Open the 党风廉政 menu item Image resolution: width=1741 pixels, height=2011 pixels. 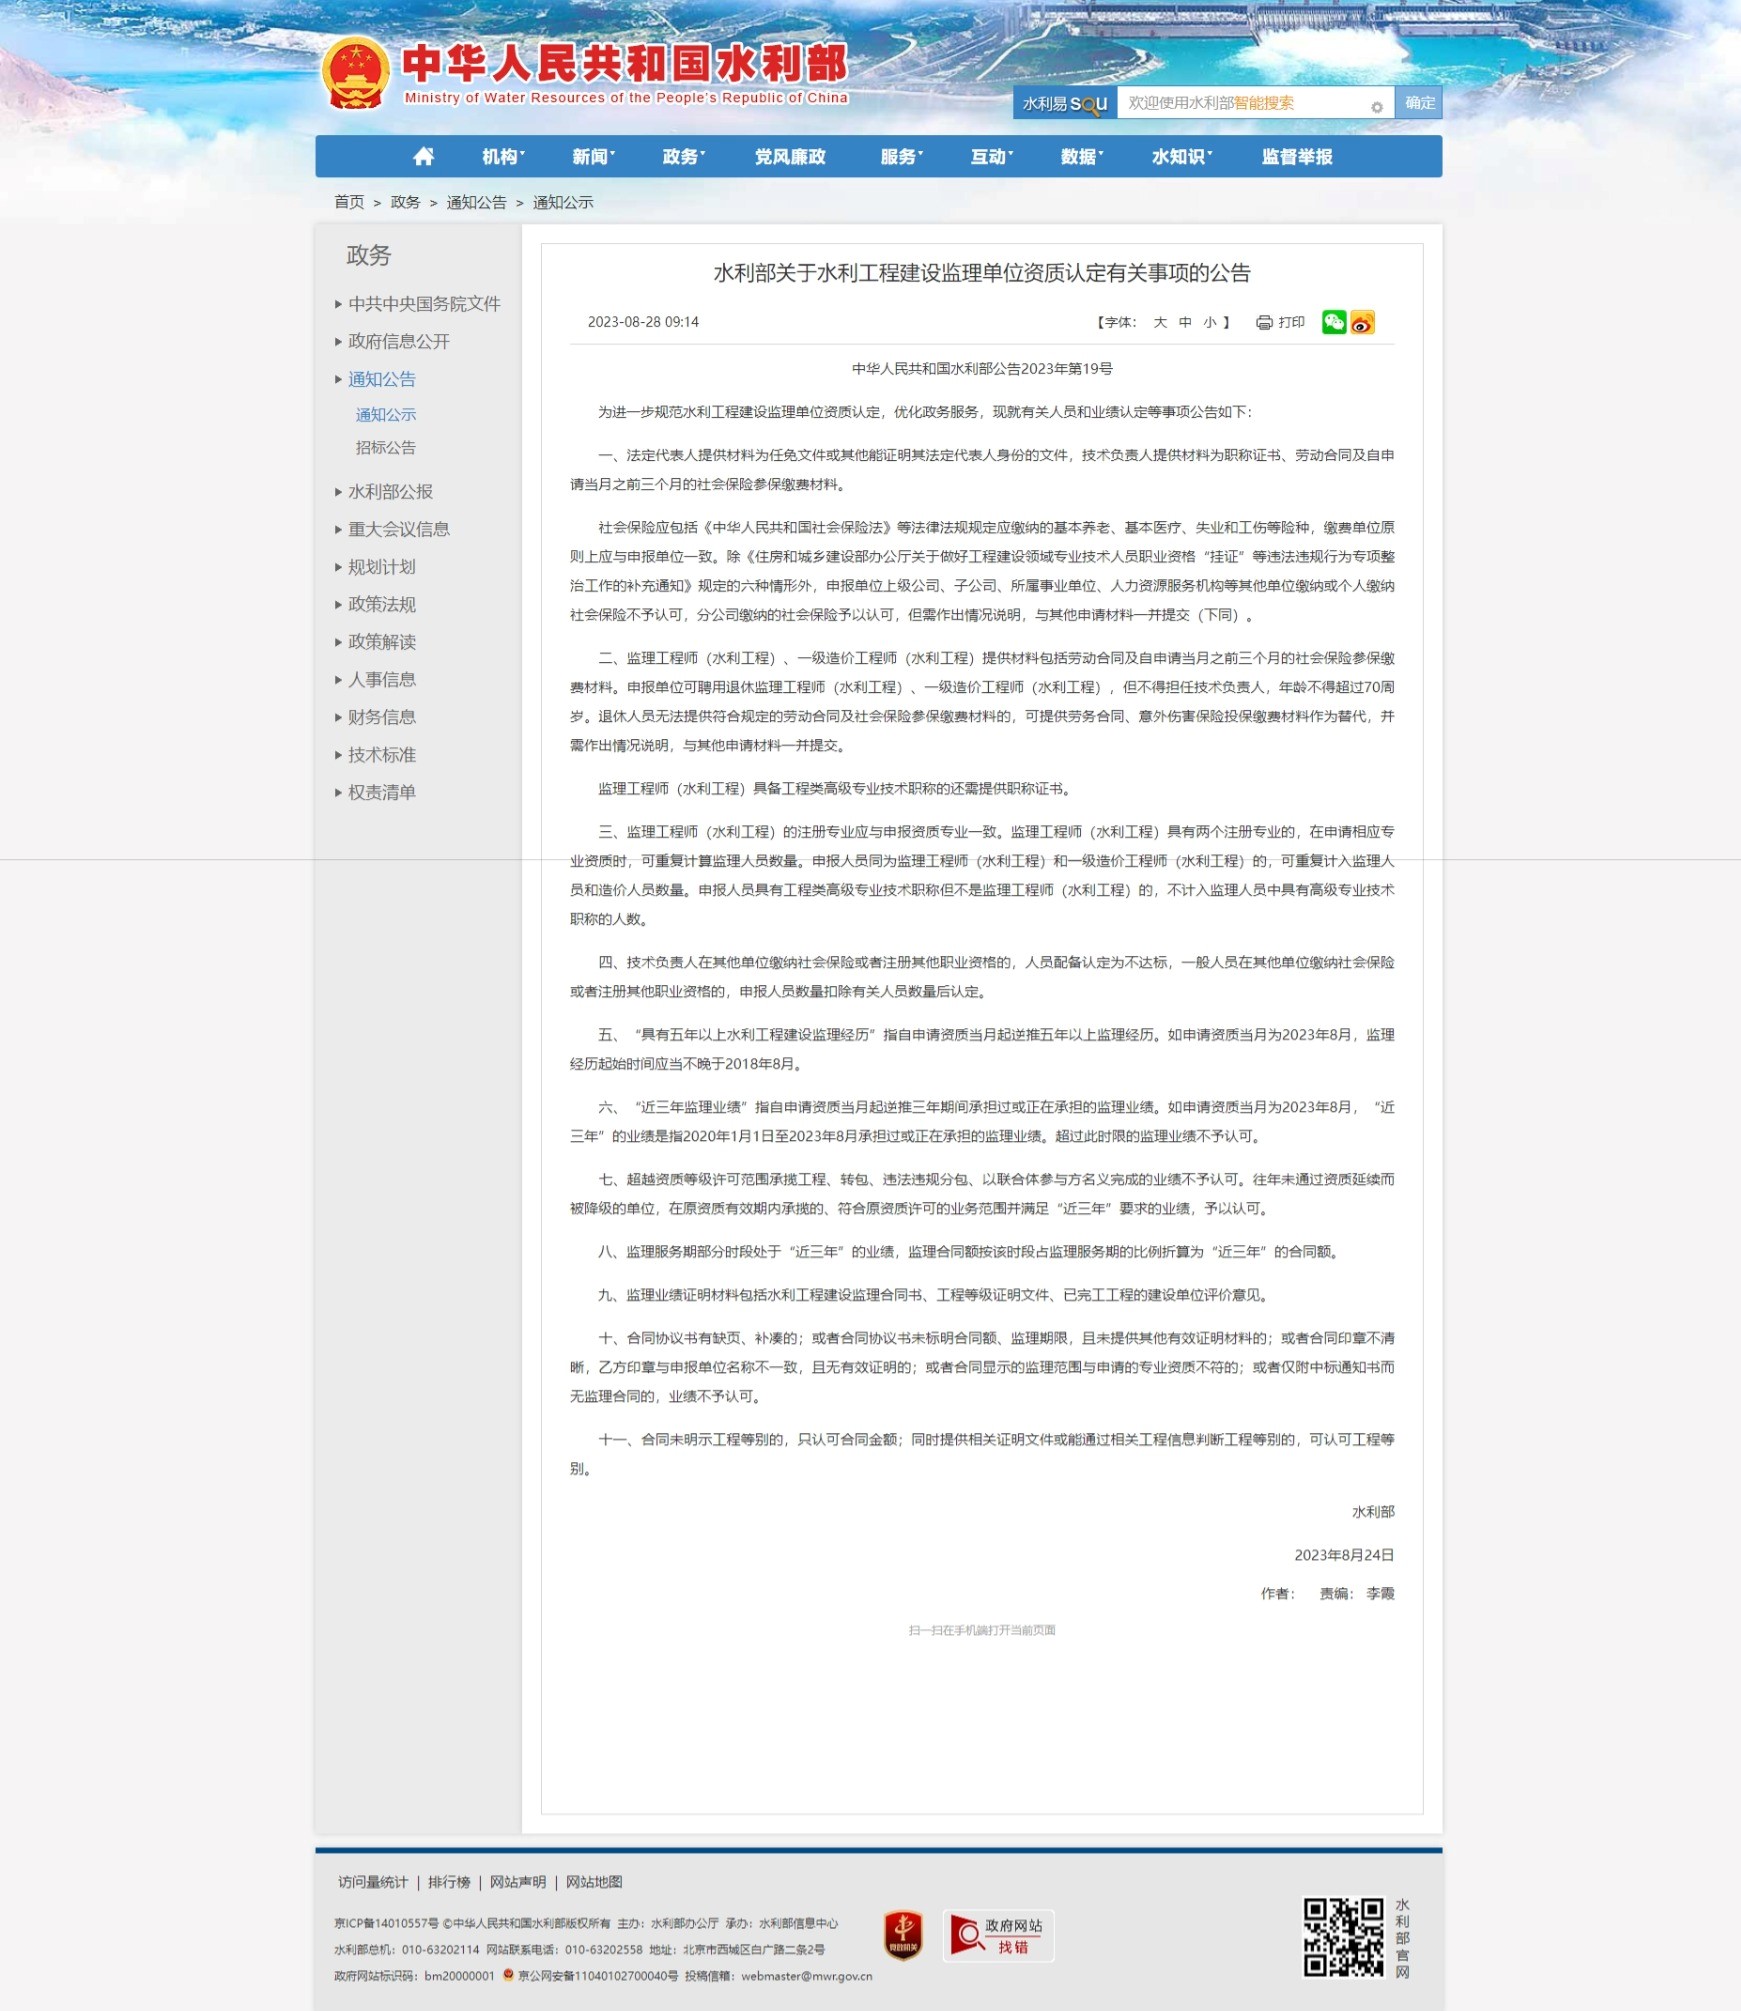click(x=789, y=157)
